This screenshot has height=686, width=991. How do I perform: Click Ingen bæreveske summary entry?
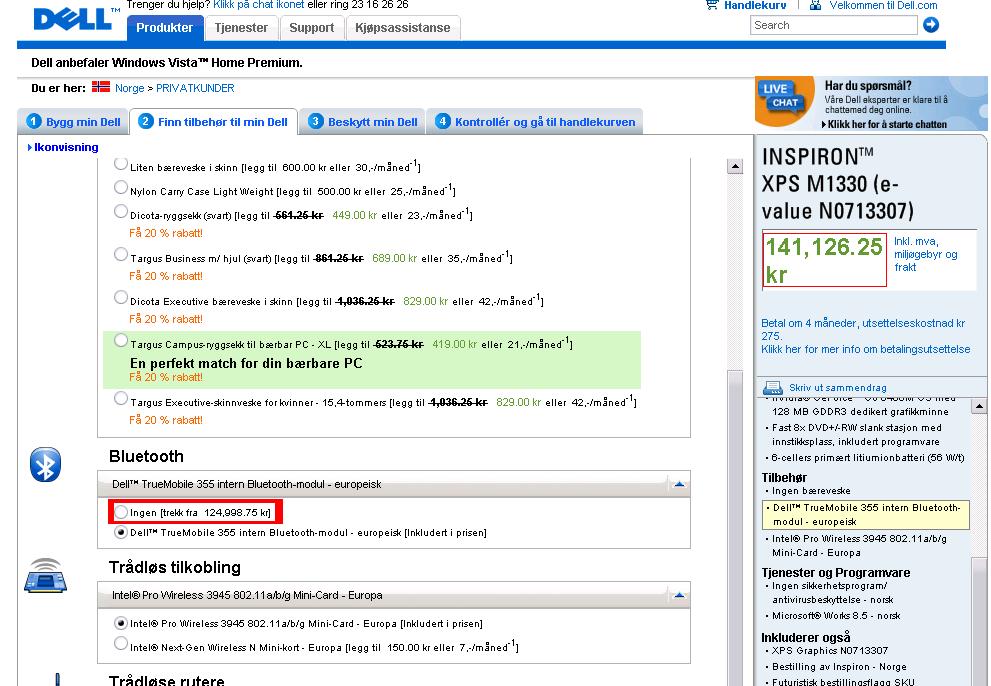[811, 491]
